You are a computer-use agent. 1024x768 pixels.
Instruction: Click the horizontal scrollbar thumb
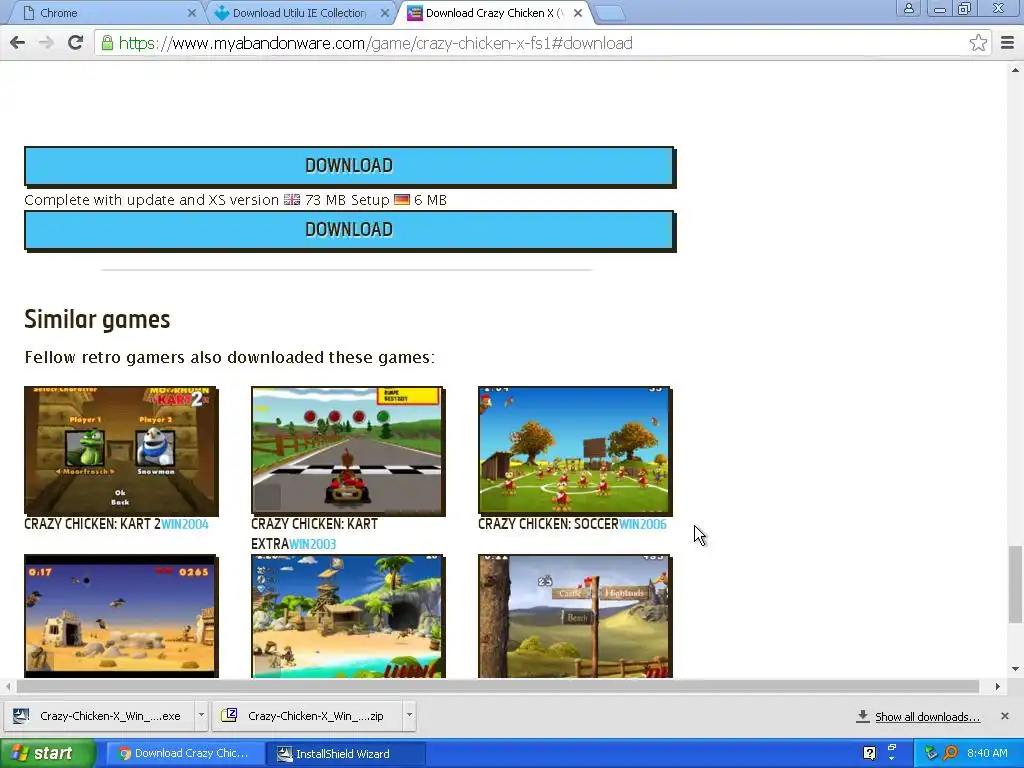point(498,686)
